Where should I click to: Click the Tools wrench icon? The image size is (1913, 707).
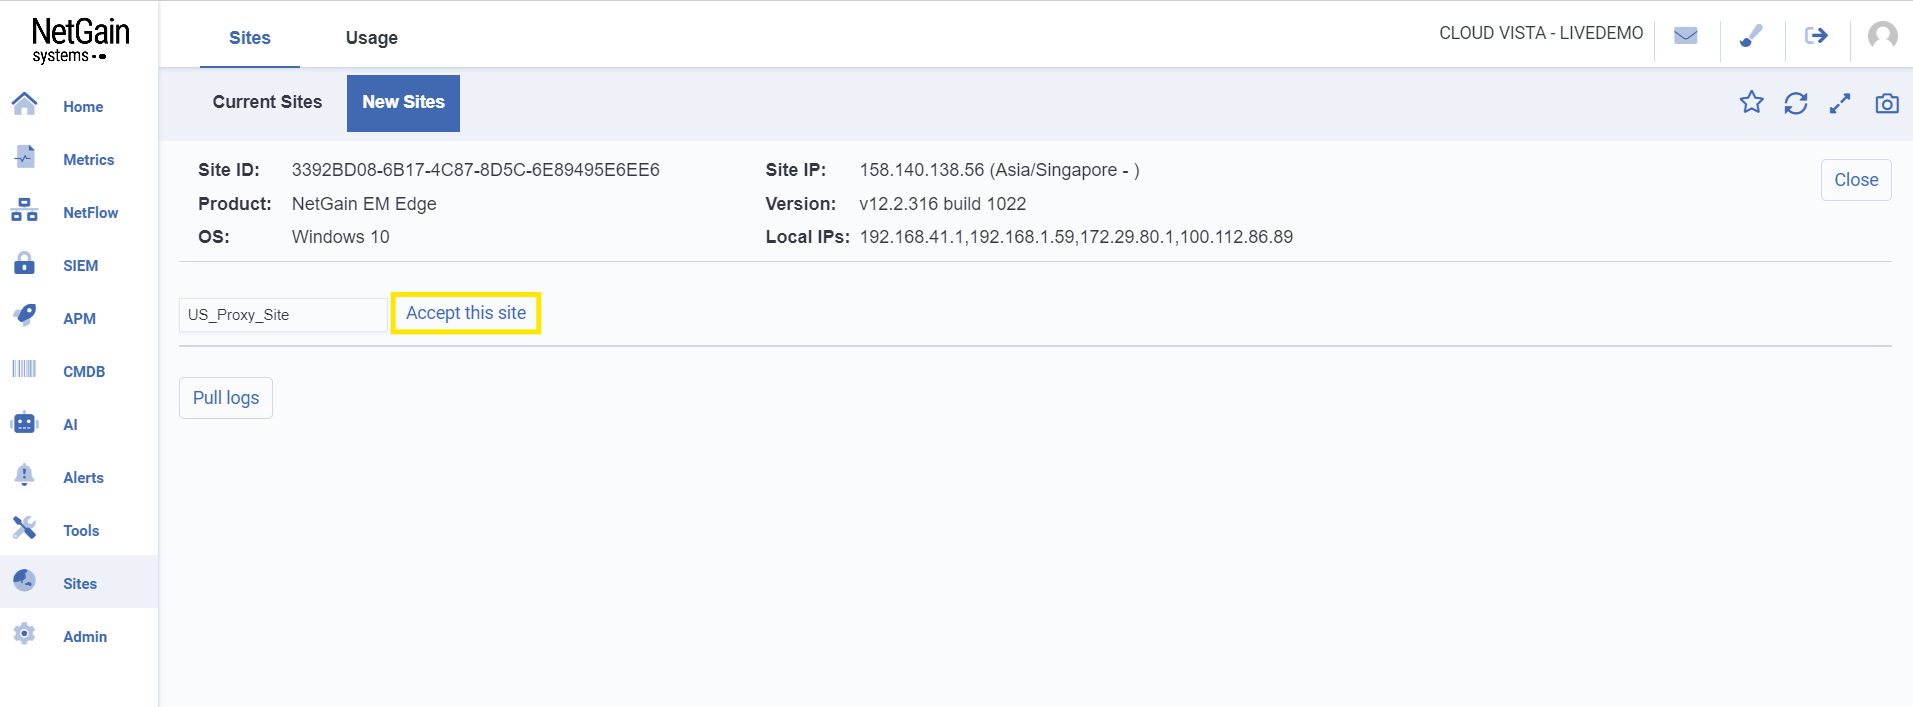[x=24, y=528]
